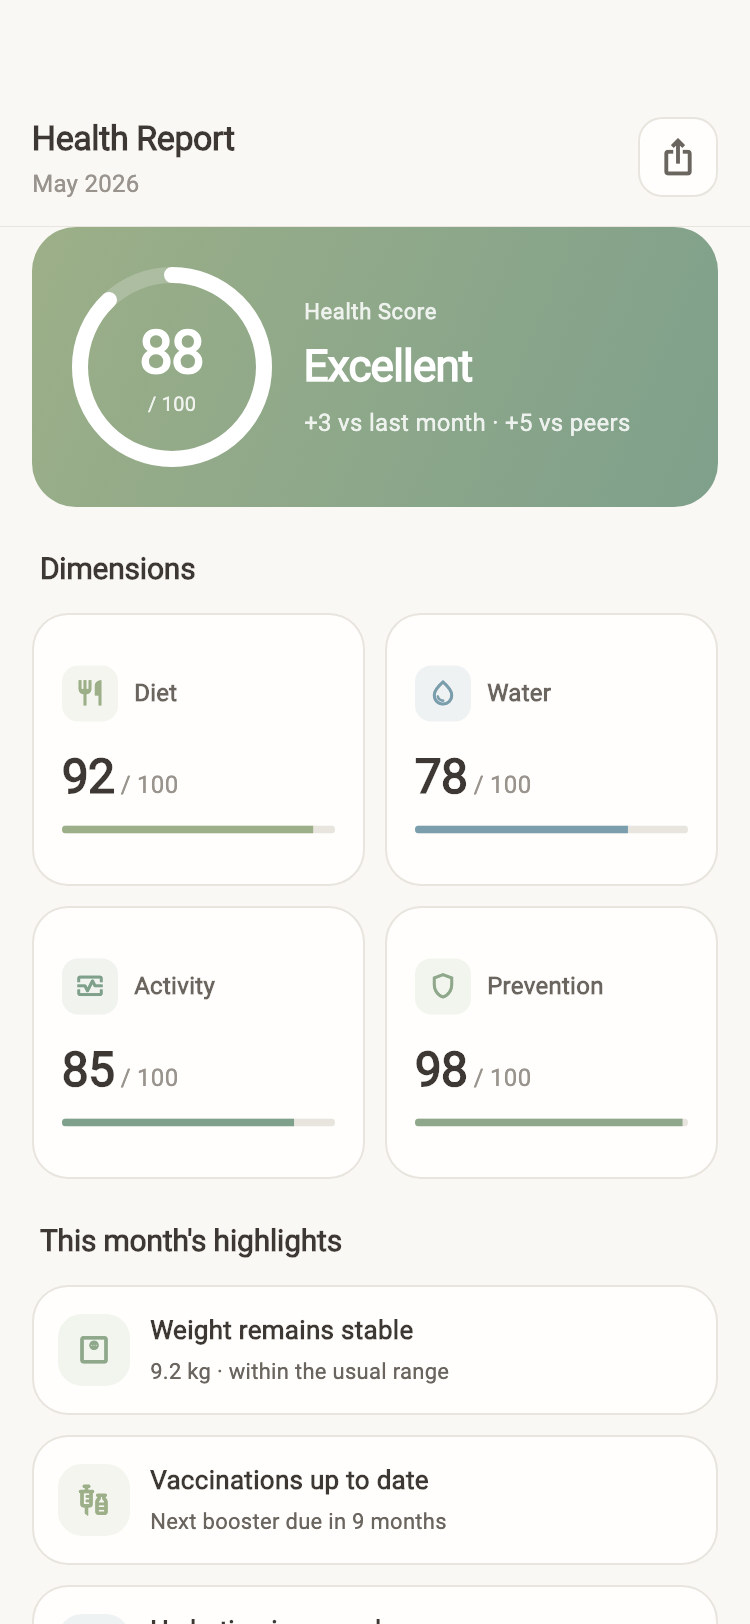This screenshot has height=1624, width=750.
Task: Click the Diet fork-and-knife icon
Action: [x=90, y=693]
